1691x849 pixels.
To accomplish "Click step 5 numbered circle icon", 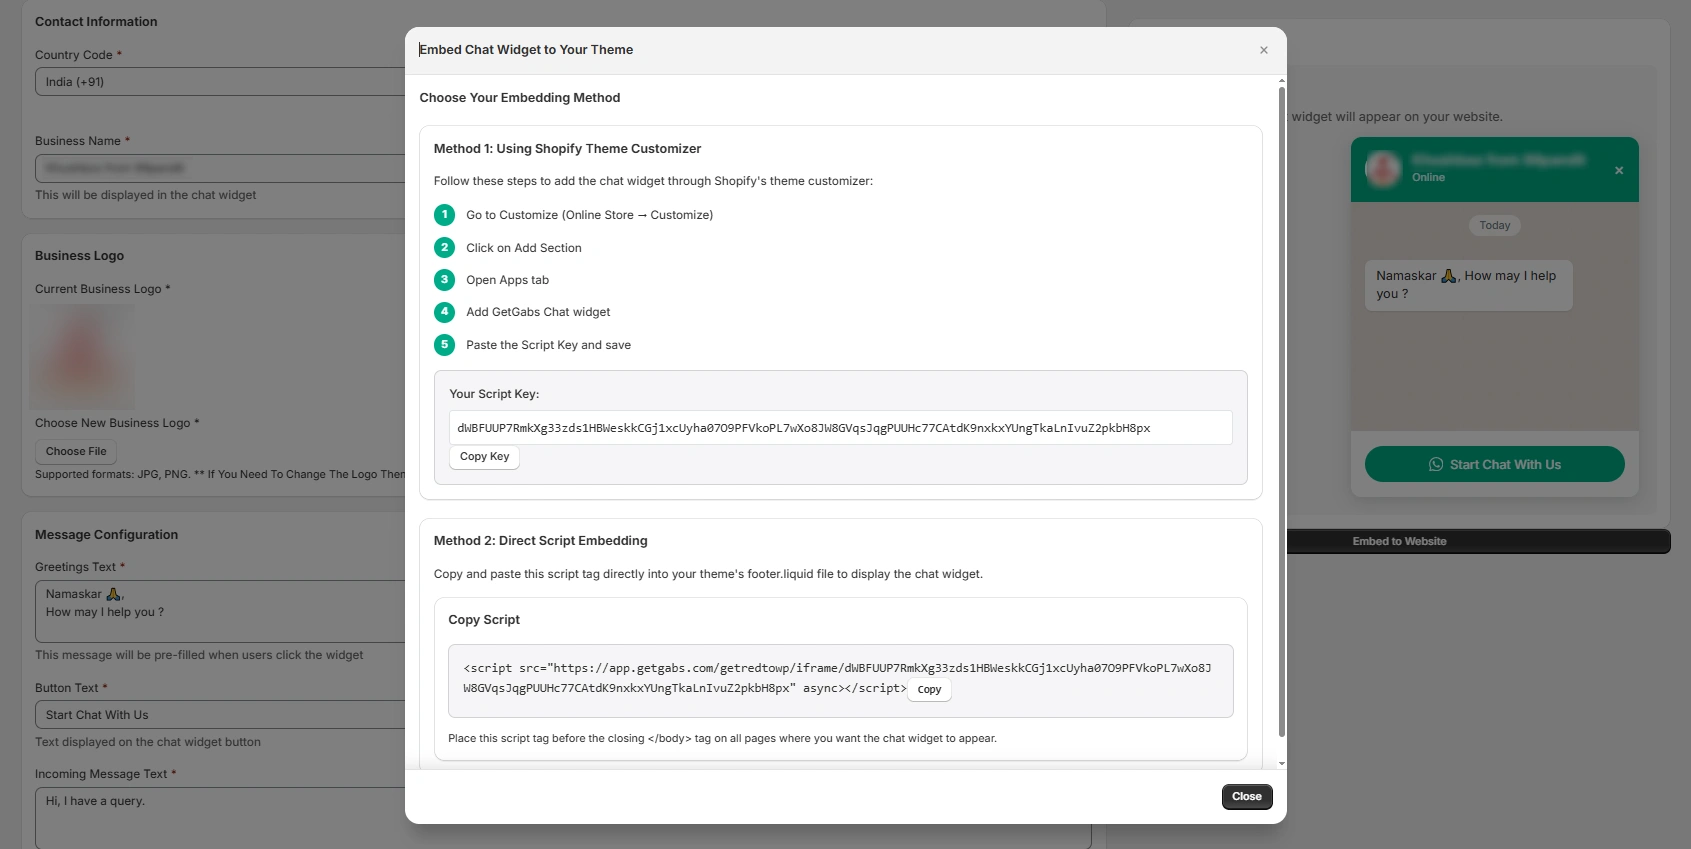I will coord(445,345).
